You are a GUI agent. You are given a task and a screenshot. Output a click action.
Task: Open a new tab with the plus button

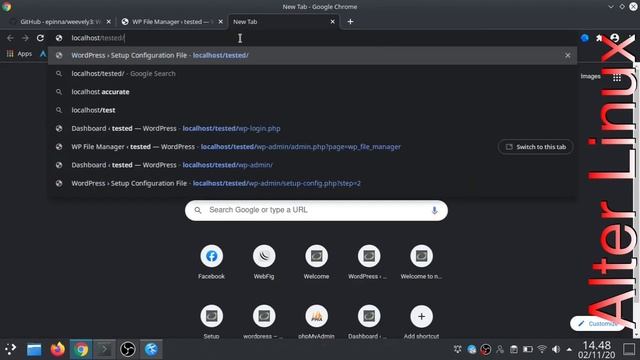pos(350,22)
